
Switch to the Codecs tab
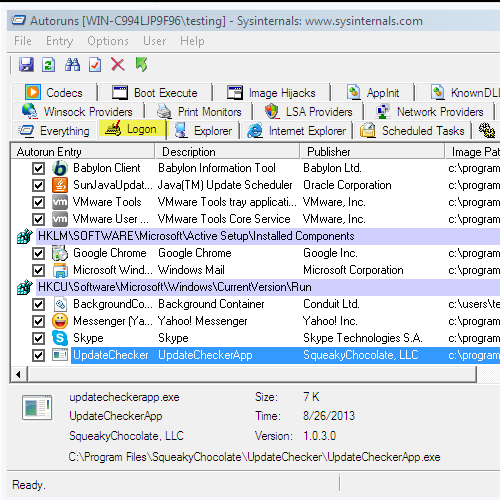[54, 92]
